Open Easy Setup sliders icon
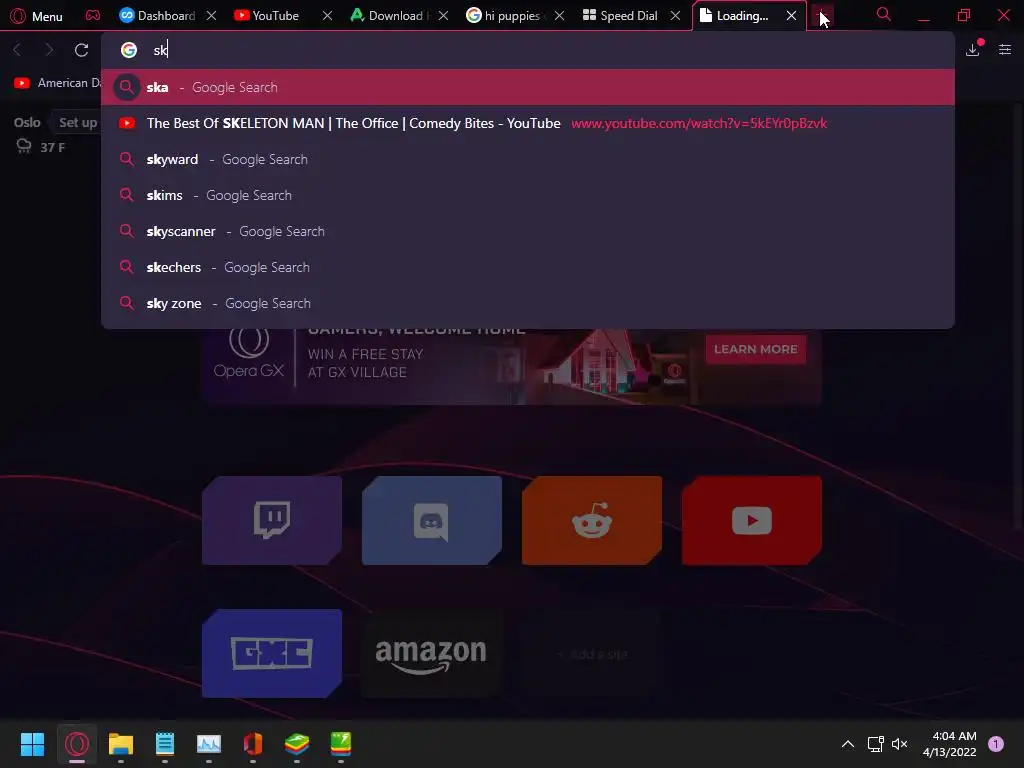Image resolution: width=1024 pixels, height=768 pixels. point(1005,50)
